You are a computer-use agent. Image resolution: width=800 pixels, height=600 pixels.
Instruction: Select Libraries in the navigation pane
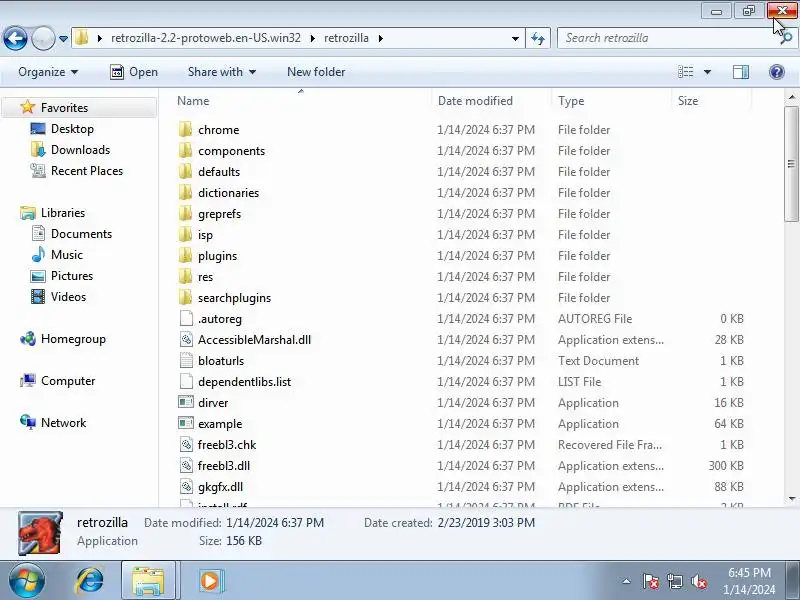pyautogui.click(x=63, y=212)
